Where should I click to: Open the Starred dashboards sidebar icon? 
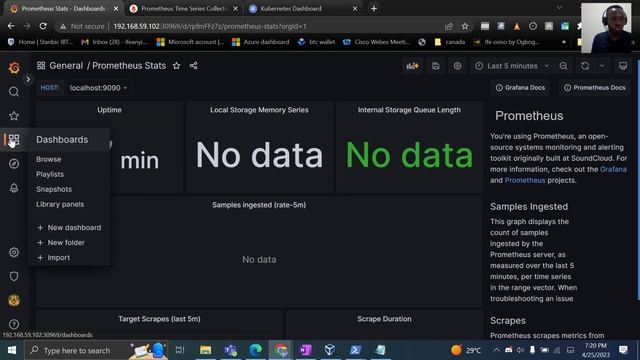[x=14, y=116]
